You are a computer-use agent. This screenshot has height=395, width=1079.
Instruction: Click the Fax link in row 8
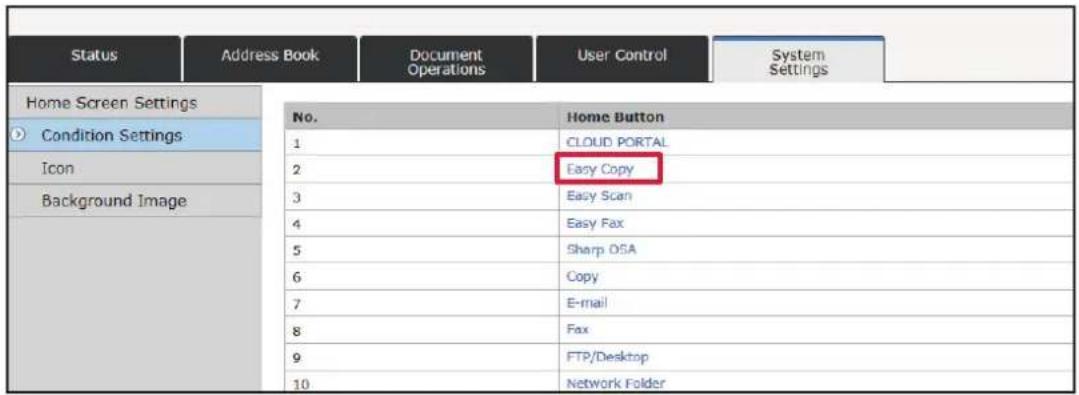coord(578,330)
